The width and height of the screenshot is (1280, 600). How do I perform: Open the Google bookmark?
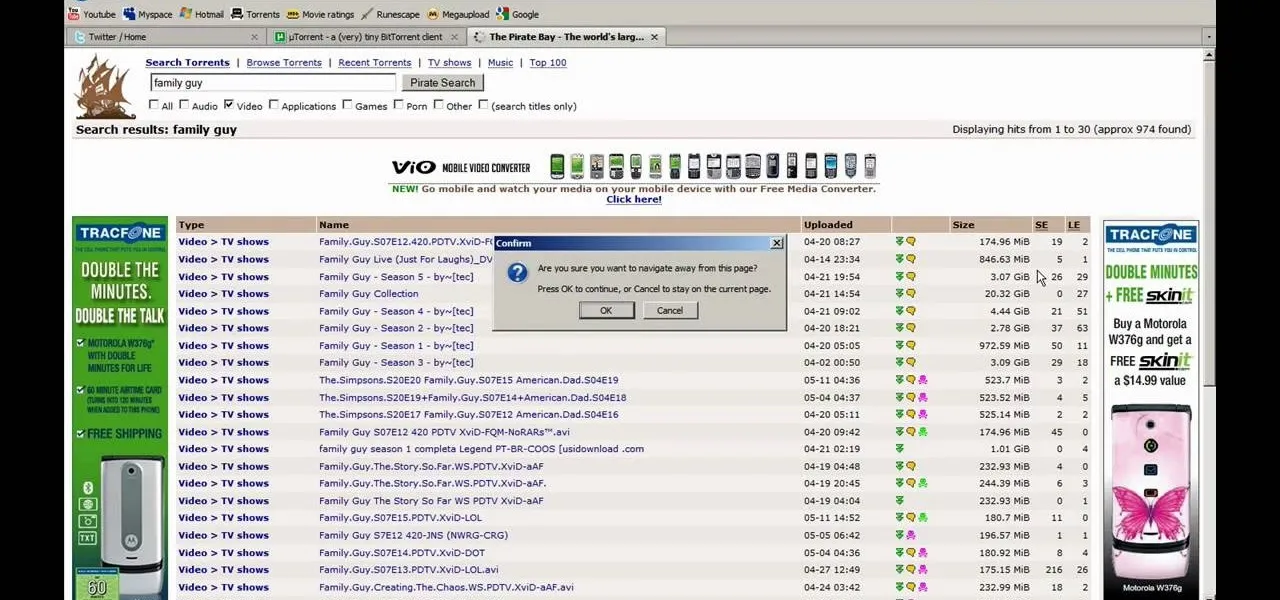click(x=517, y=14)
